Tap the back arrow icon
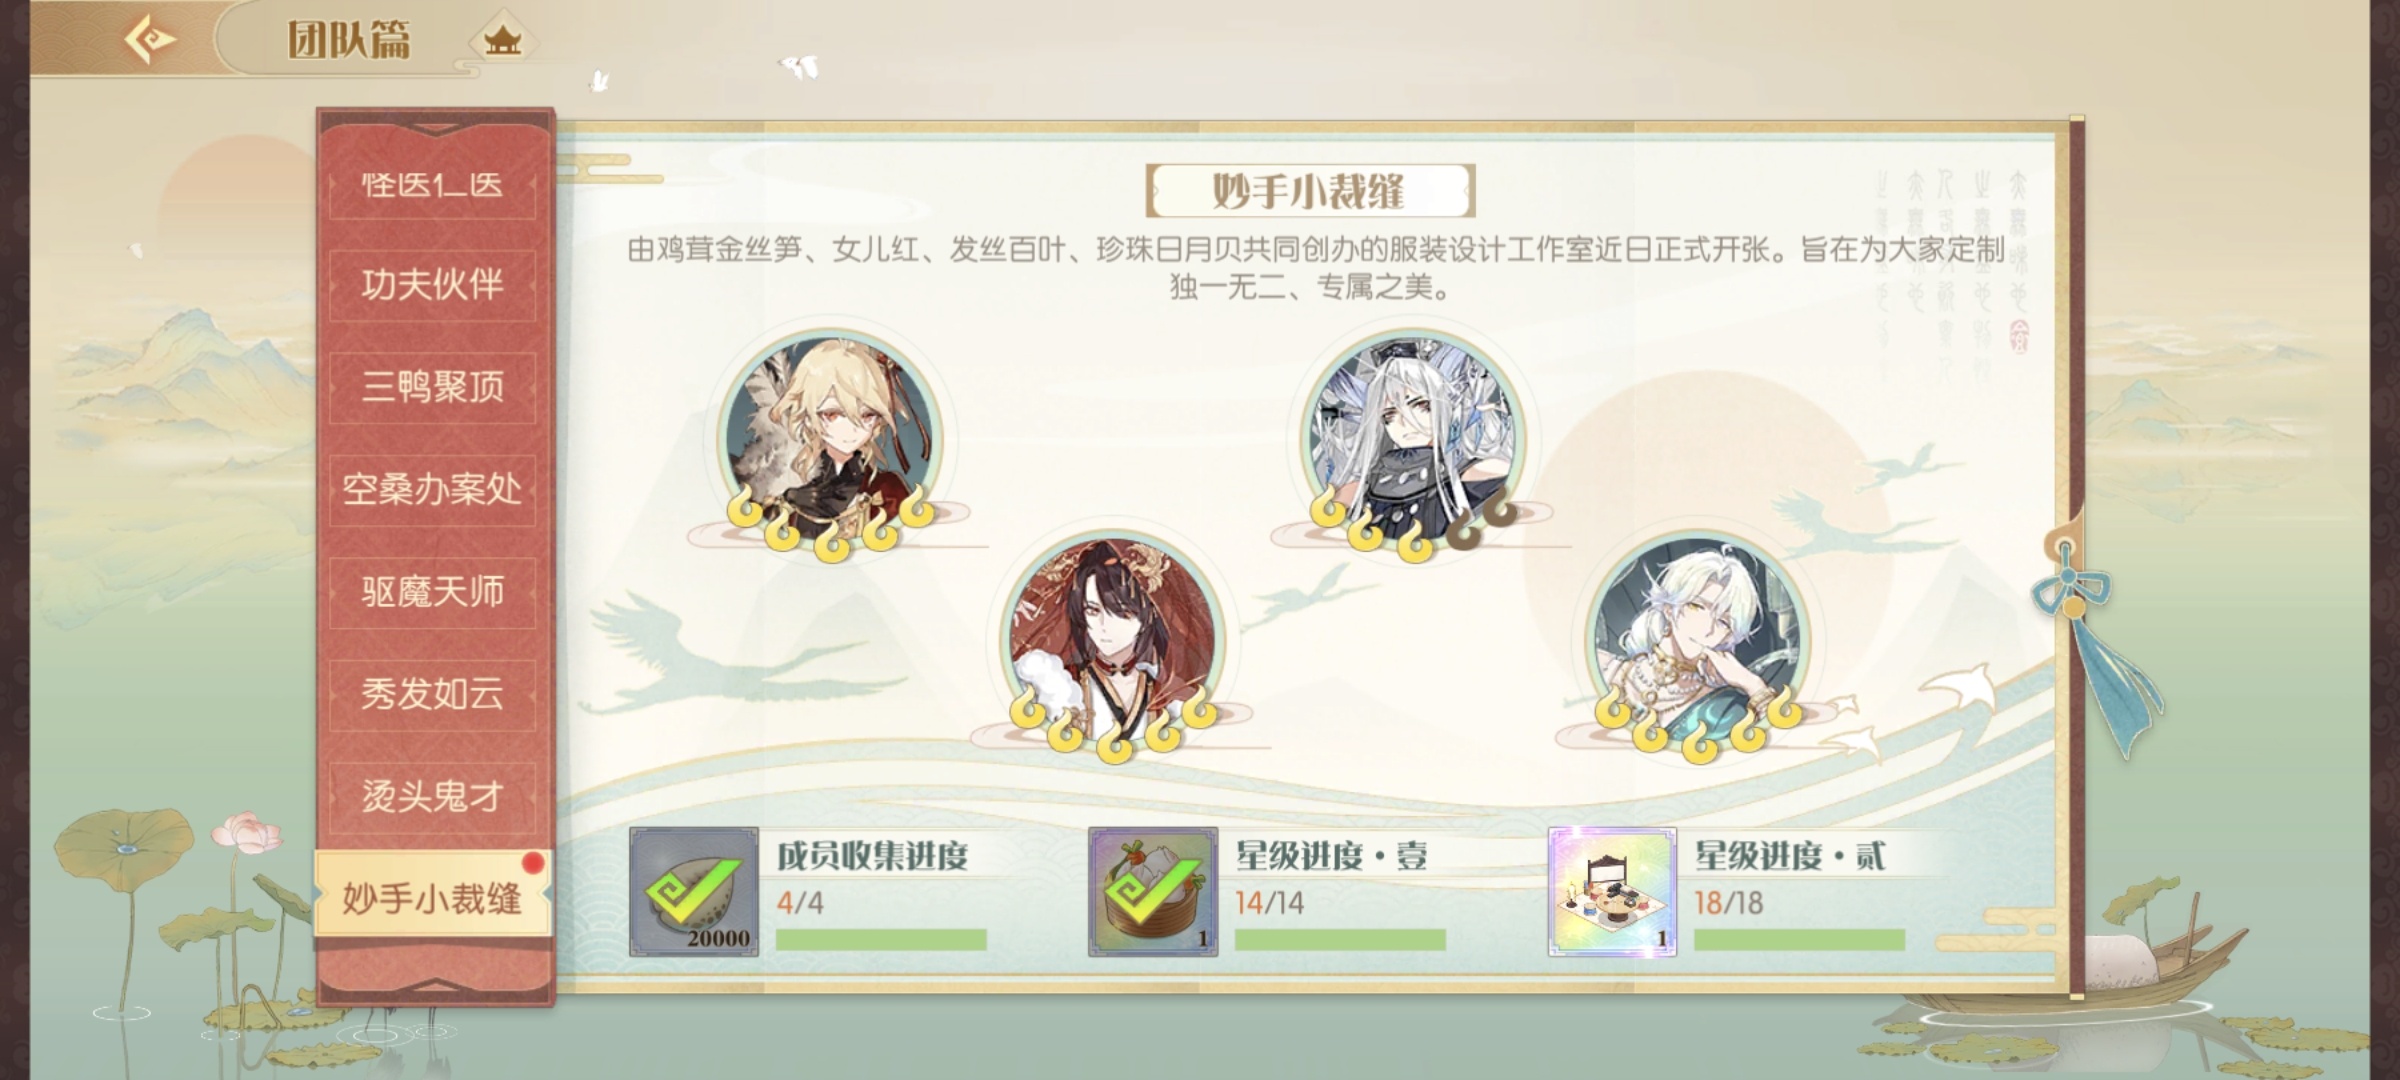Image resolution: width=2400 pixels, height=1080 pixels. point(150,40)
